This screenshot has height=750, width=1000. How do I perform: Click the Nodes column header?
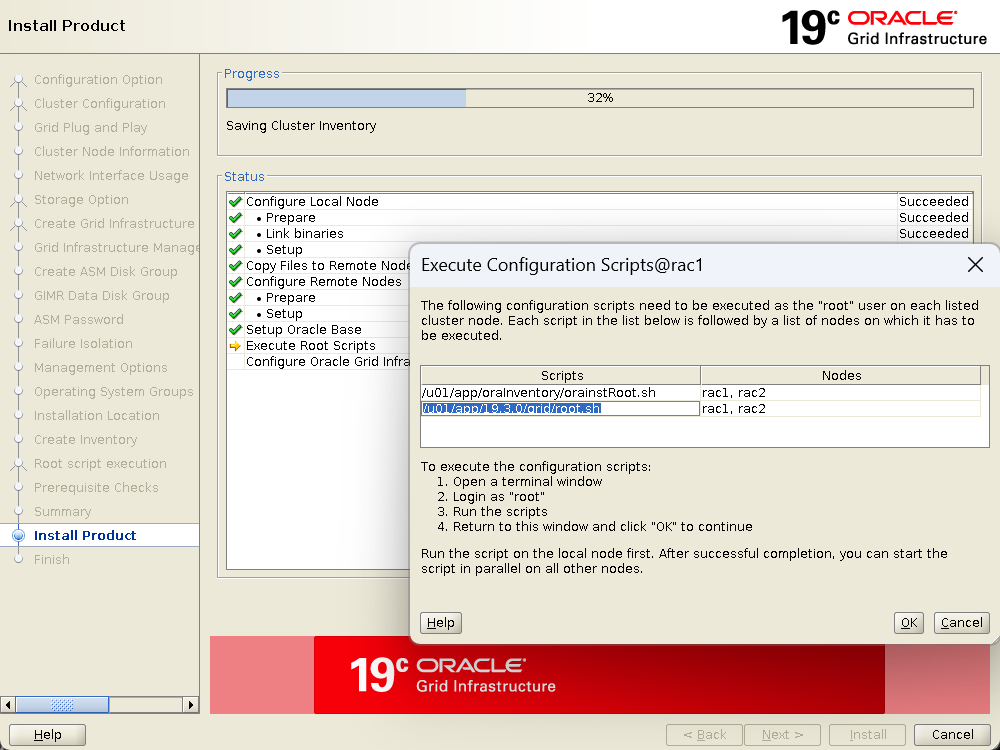click(841, 376)
